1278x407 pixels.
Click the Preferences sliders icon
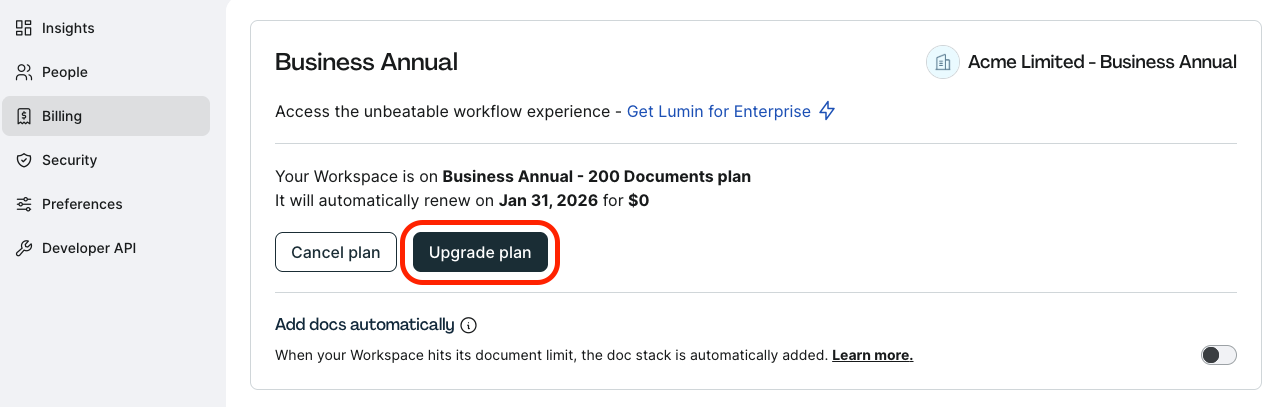tap(24, 204)
